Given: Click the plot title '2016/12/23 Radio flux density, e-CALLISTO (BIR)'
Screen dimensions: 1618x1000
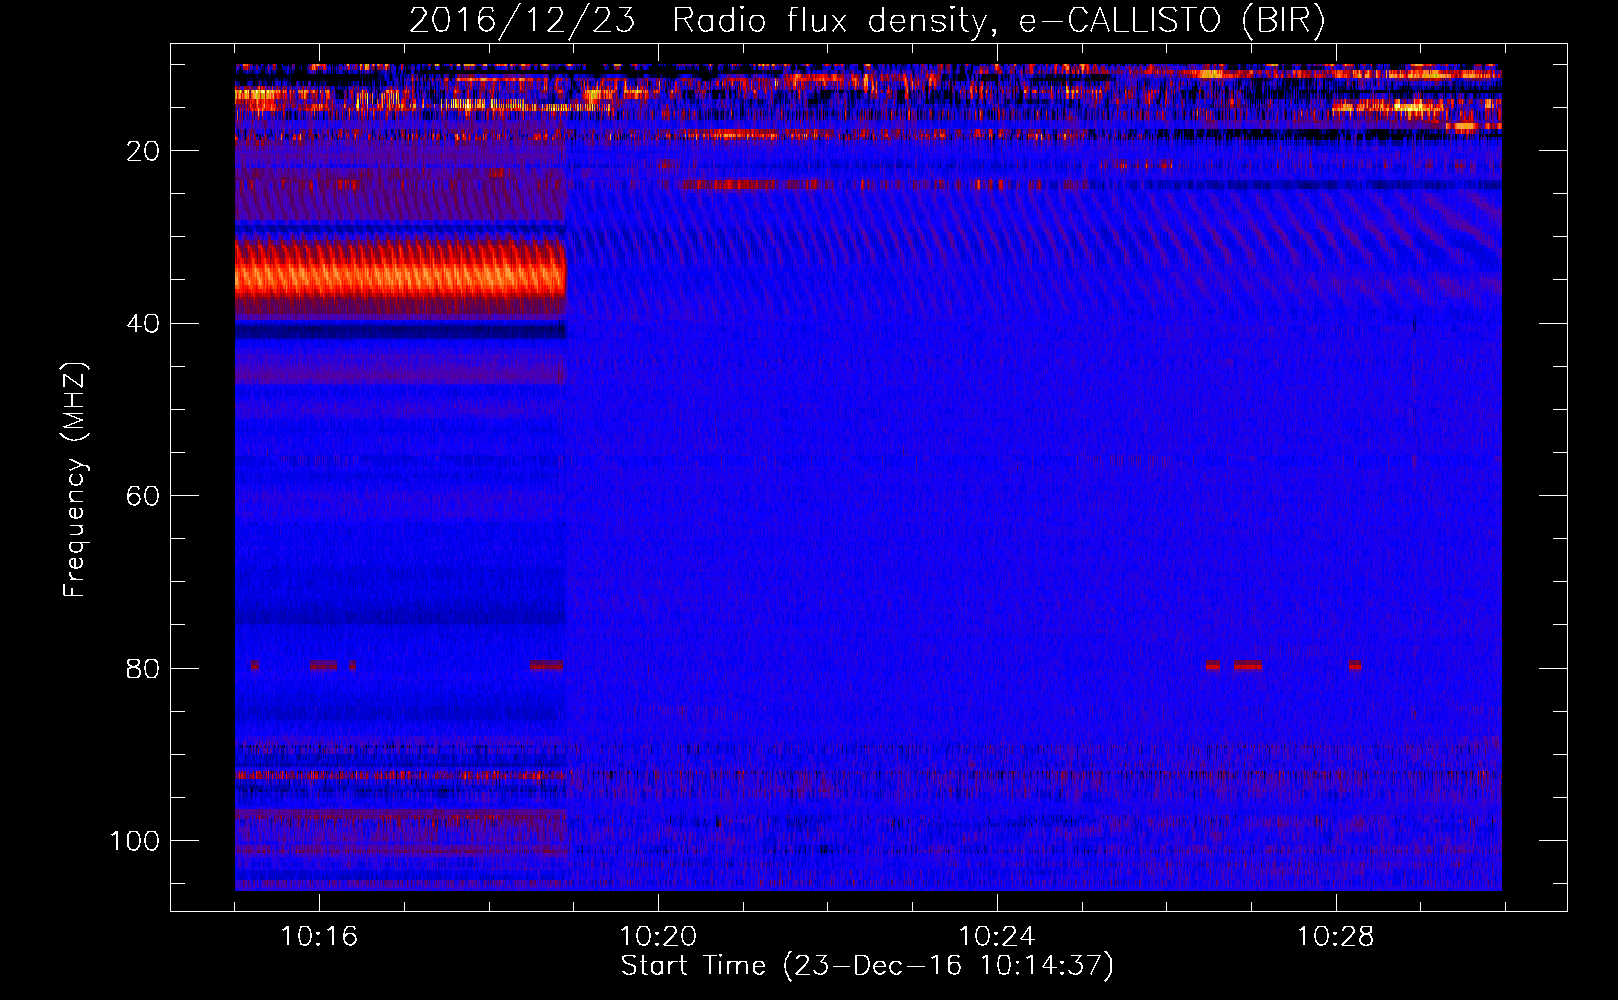Looking at the screenshot, I should coord(867,21).
